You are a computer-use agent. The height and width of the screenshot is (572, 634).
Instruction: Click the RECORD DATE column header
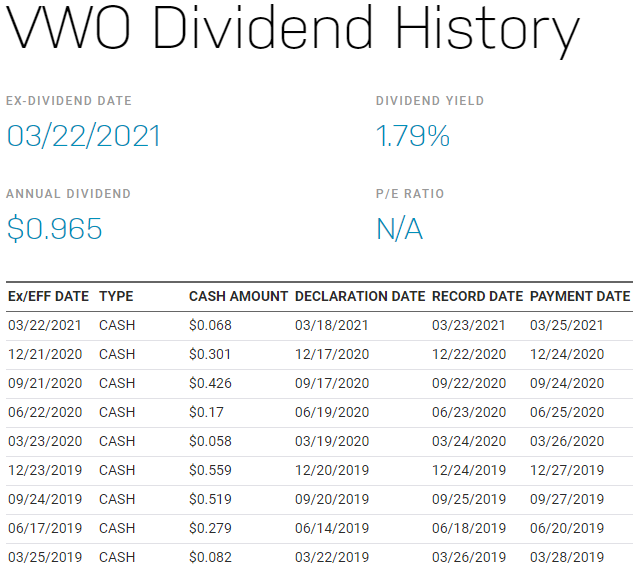478,296
